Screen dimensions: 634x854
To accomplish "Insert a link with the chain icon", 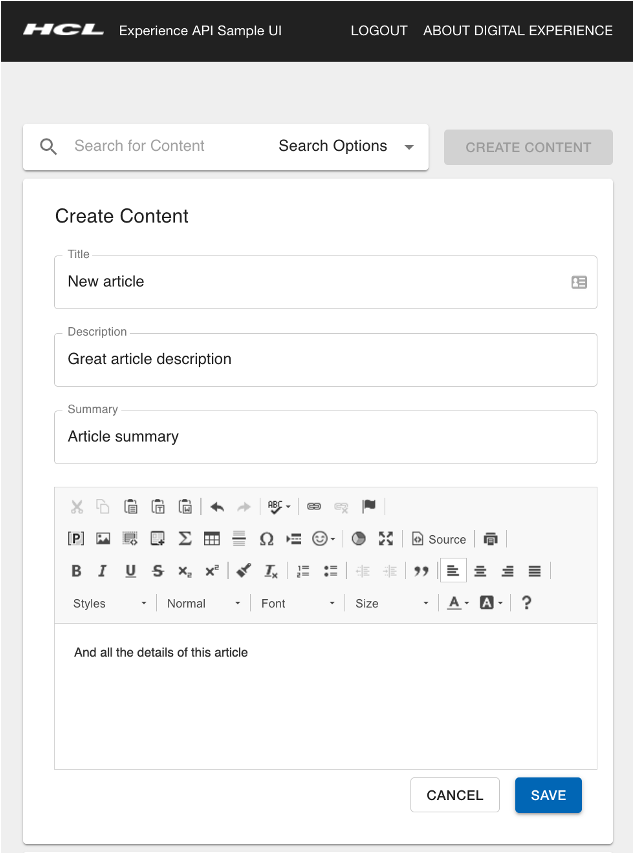I will click(x=314, y=507).
